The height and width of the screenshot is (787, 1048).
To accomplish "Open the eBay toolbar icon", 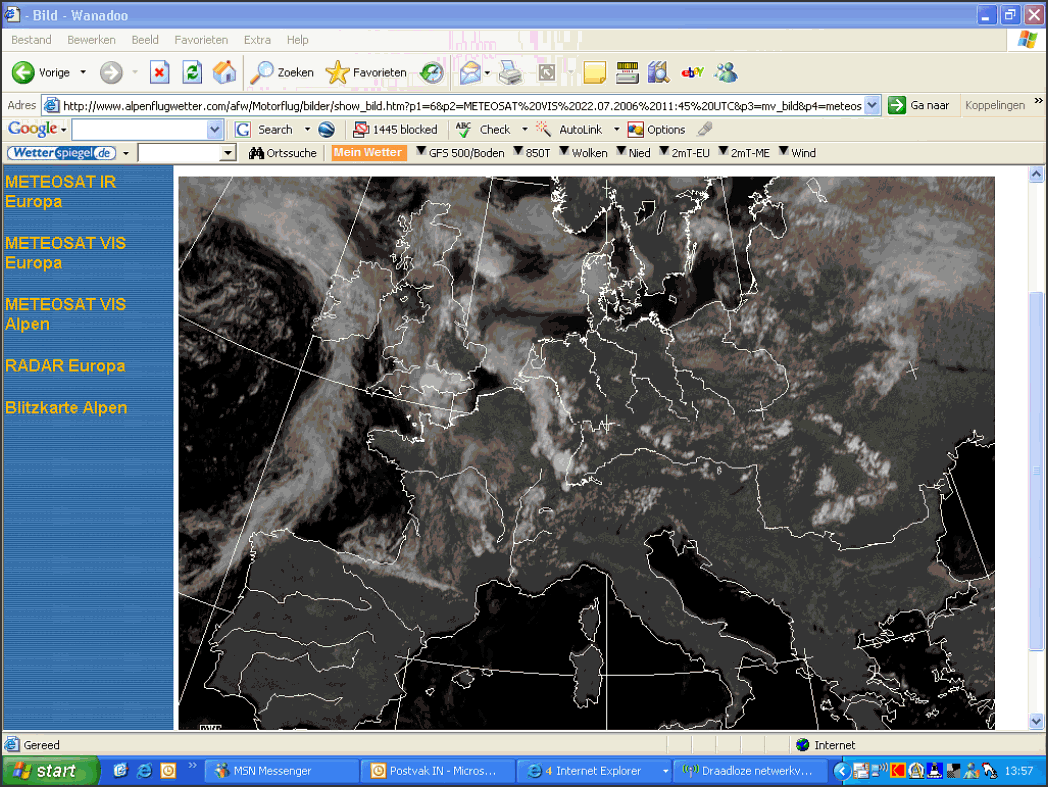I will coord(692,72).
